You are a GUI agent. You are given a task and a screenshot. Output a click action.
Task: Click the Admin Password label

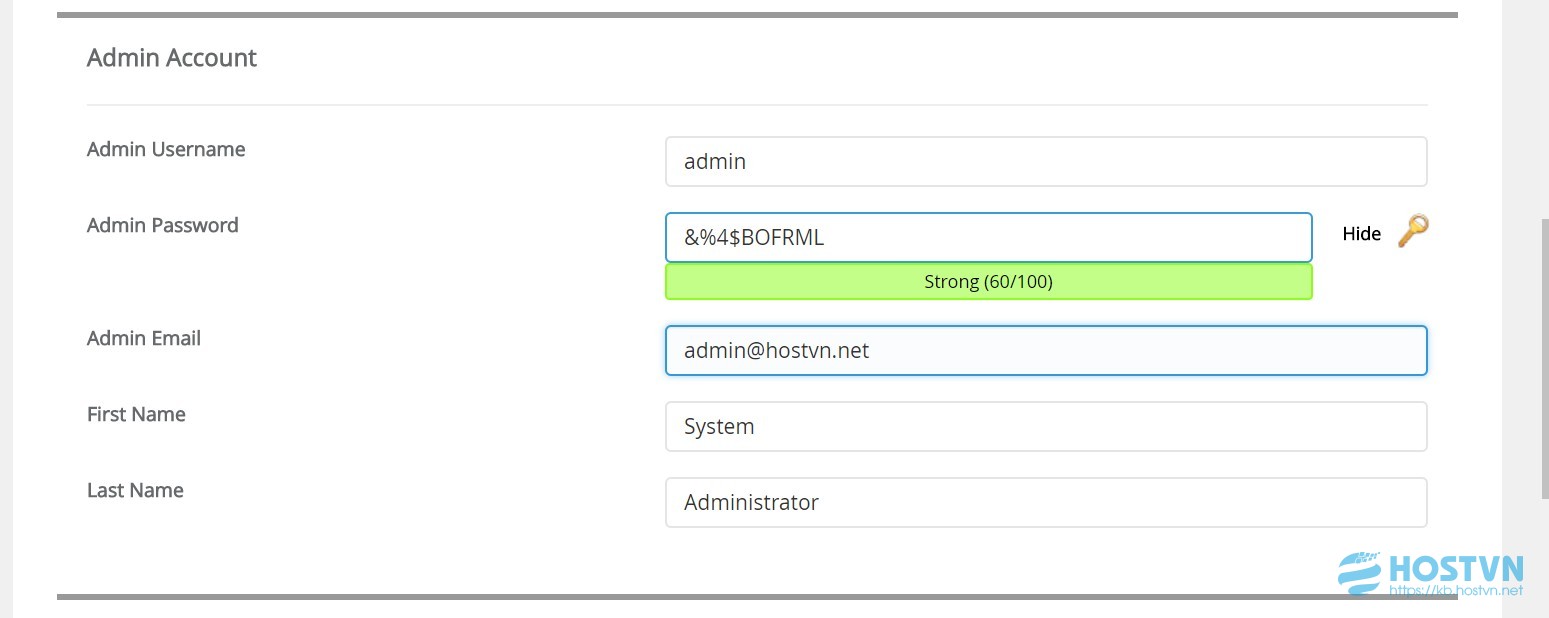point(163,225)
